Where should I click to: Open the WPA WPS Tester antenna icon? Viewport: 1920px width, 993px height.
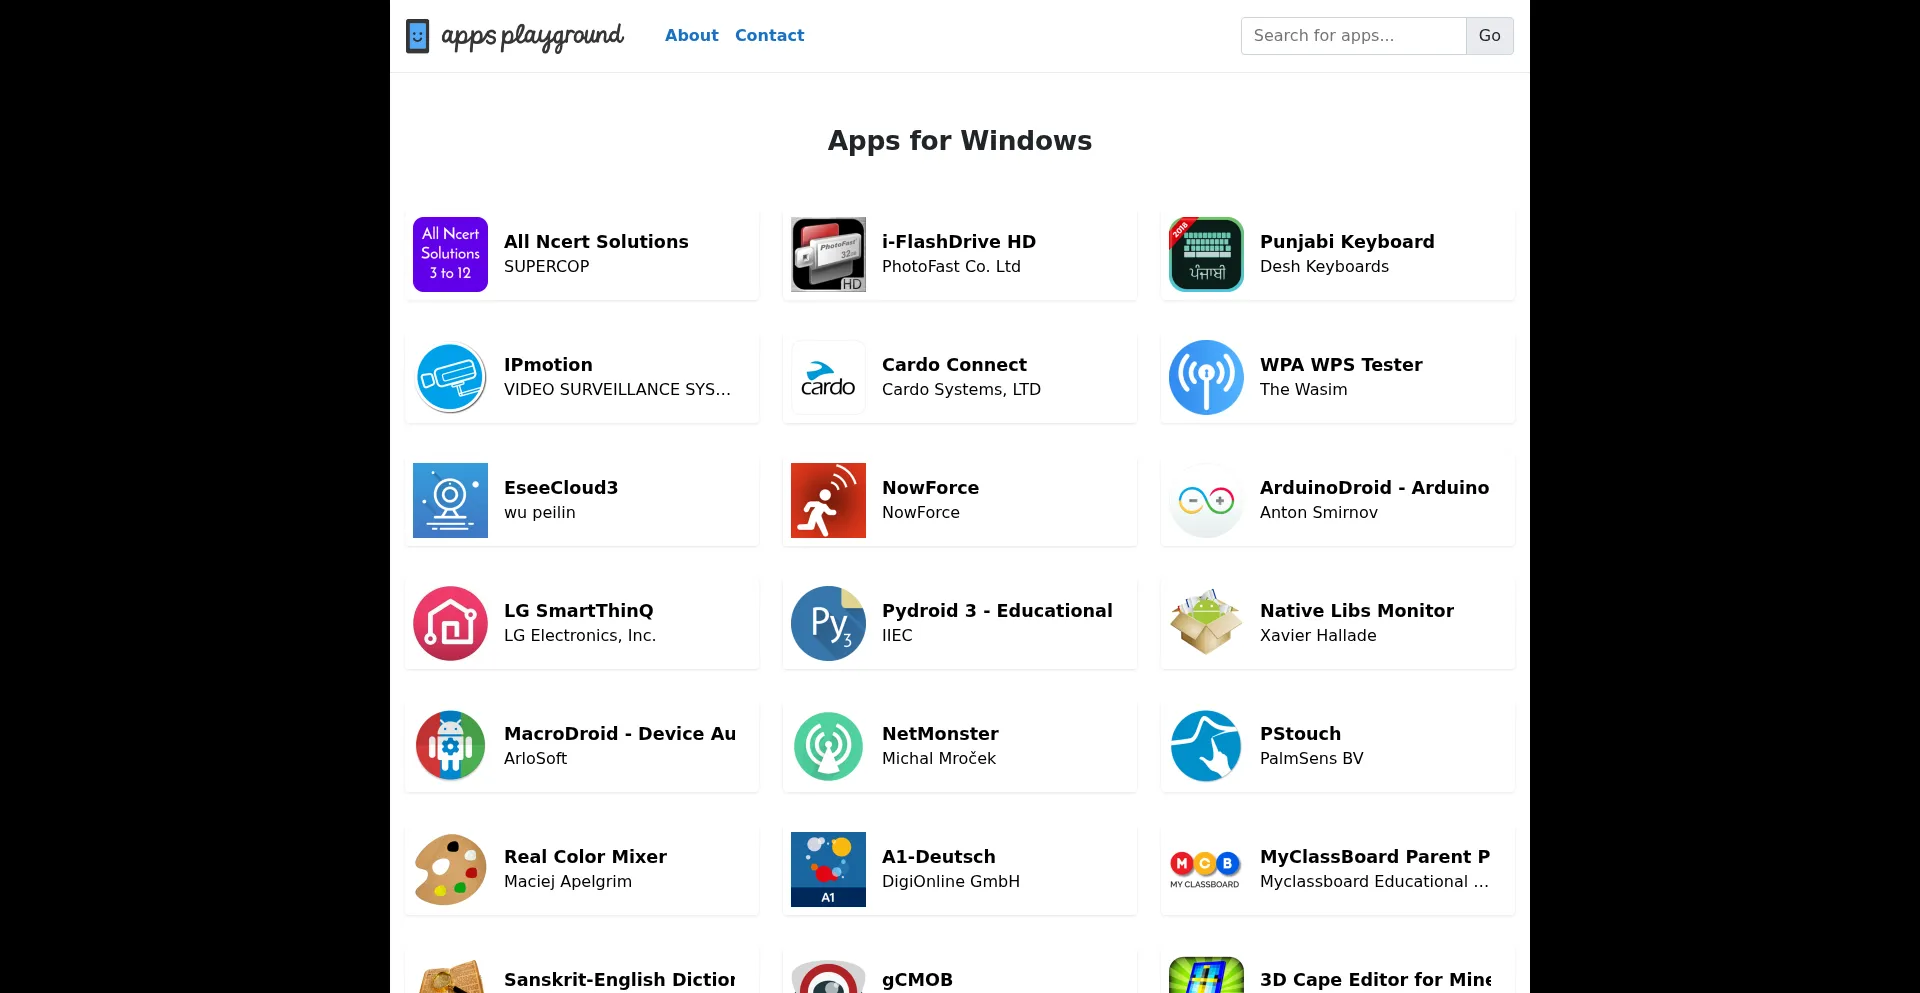click(1206, 377)
